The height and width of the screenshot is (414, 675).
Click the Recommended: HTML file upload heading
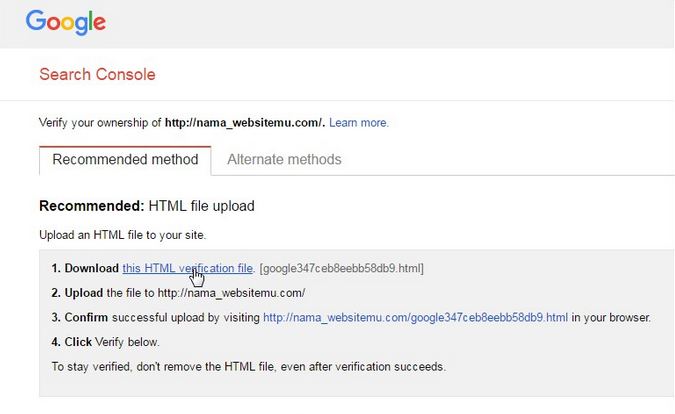click(x=147, y=206)
